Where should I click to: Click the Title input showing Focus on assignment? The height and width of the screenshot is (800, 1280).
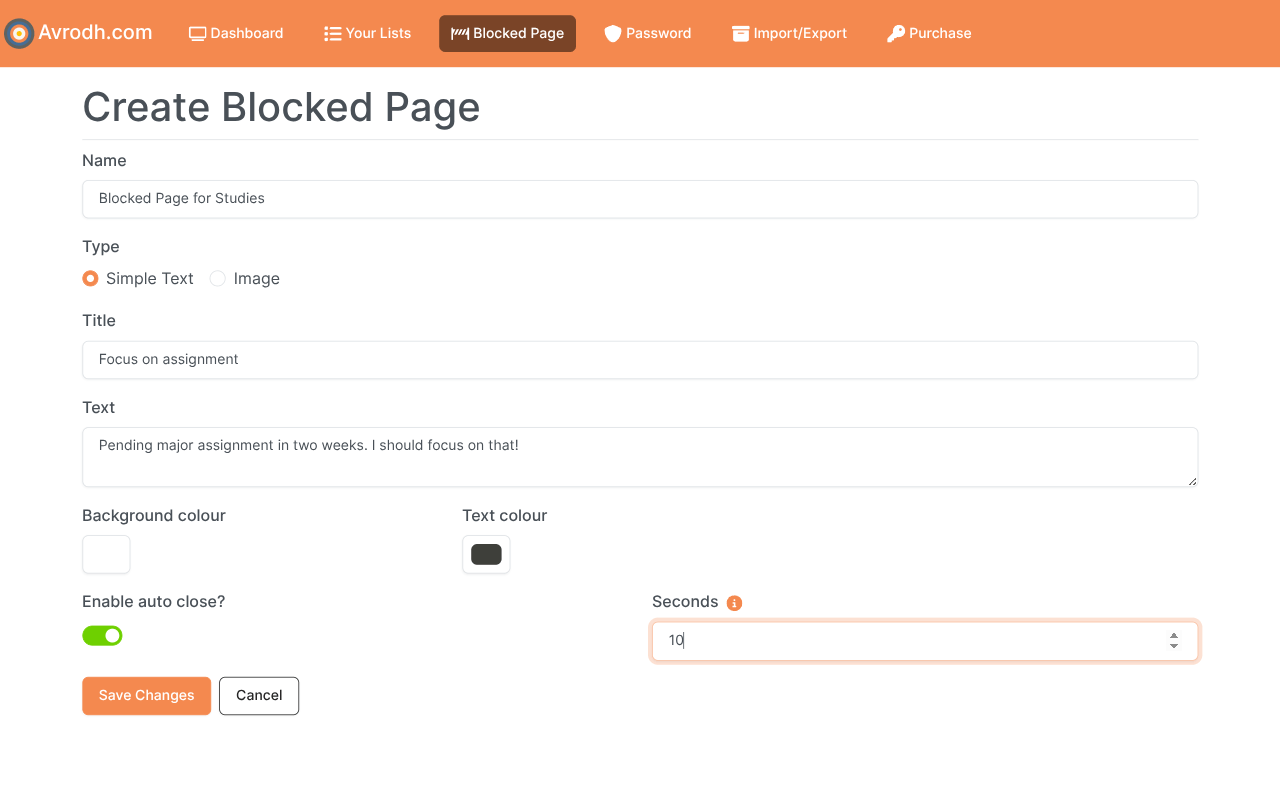coord(640,360)
